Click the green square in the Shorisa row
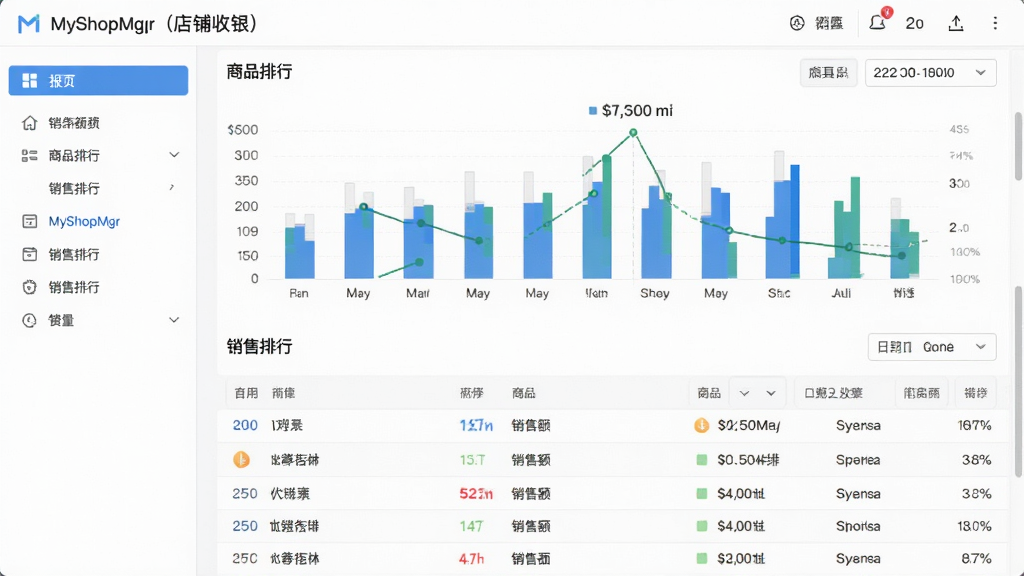1024x576 pixels. point(702,526)
